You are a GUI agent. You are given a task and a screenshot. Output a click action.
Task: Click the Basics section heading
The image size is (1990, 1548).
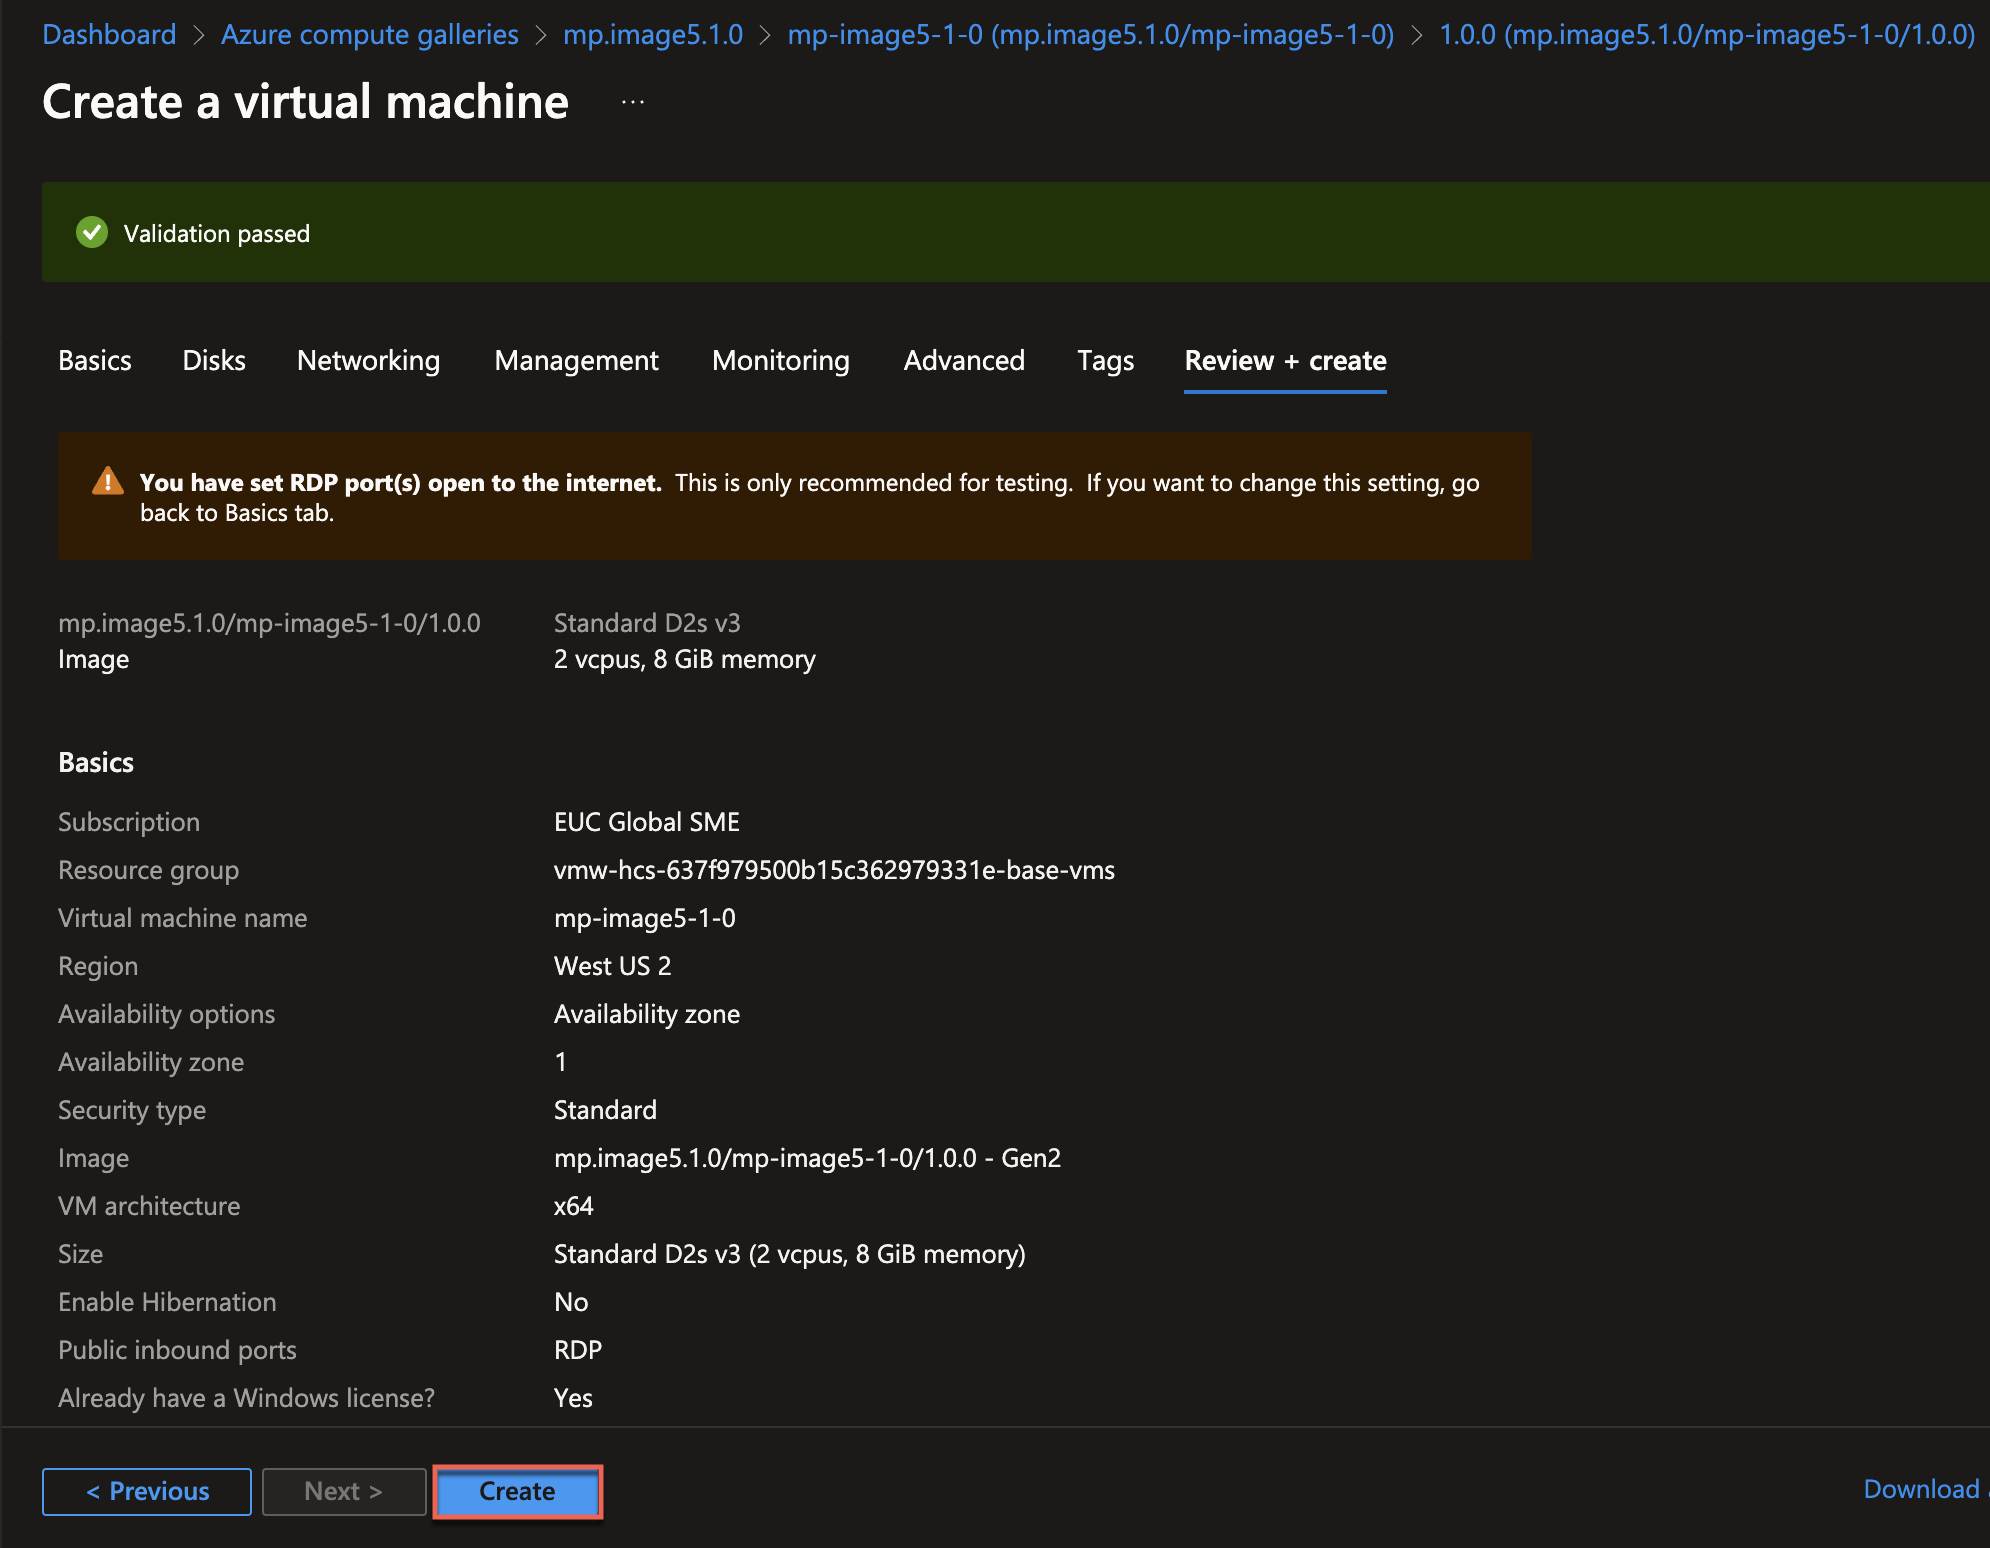tap(96, 763)
